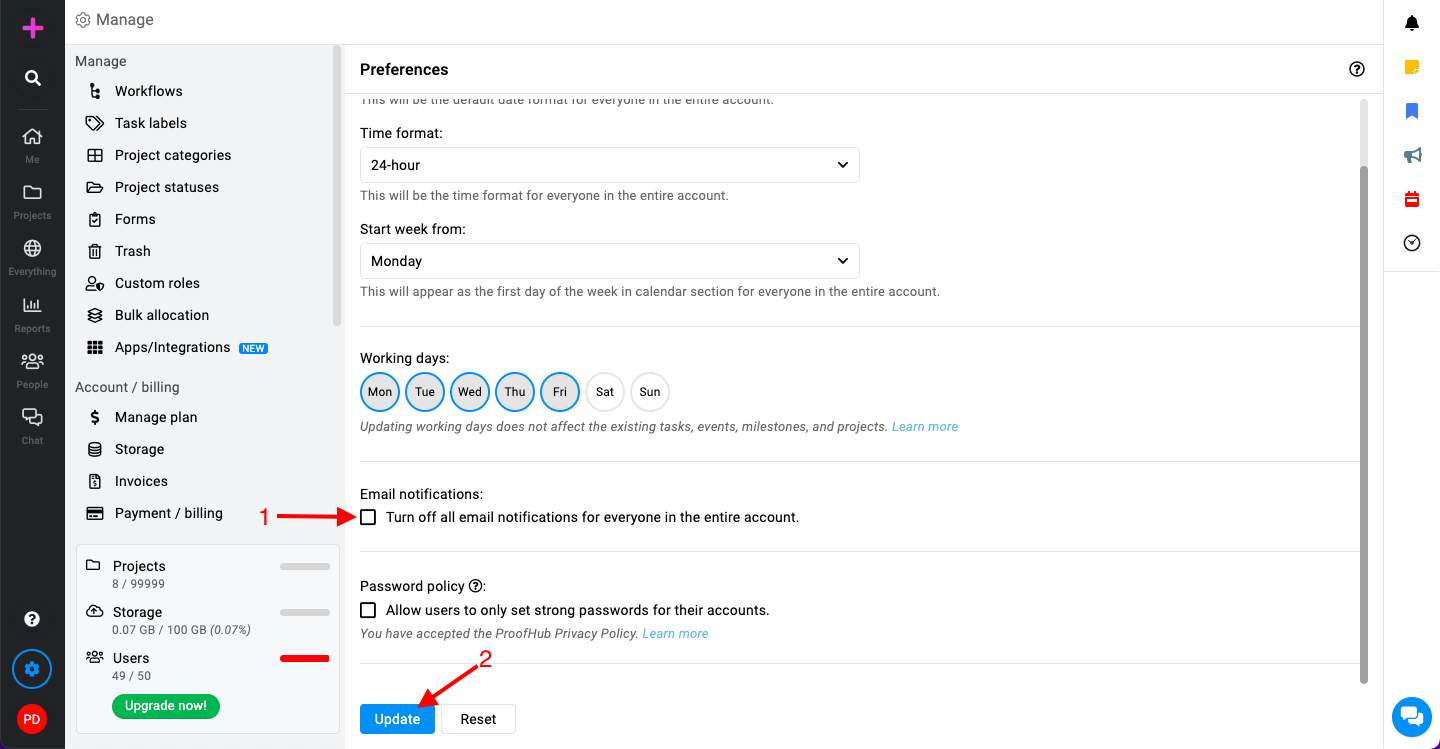Viewport: 1440px width, 749px height.
Task: Toggle Fri working day
Action: click(x=560, y=392)
